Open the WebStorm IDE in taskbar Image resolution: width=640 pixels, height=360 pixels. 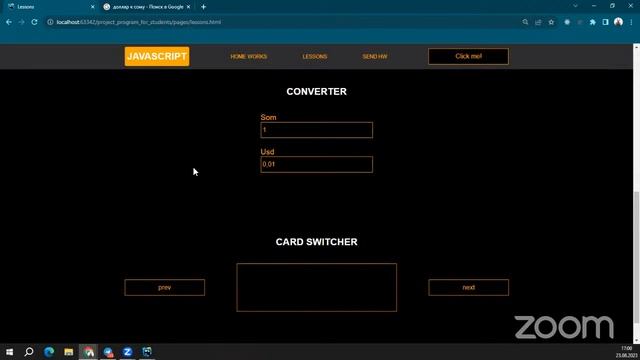(147, 351)
